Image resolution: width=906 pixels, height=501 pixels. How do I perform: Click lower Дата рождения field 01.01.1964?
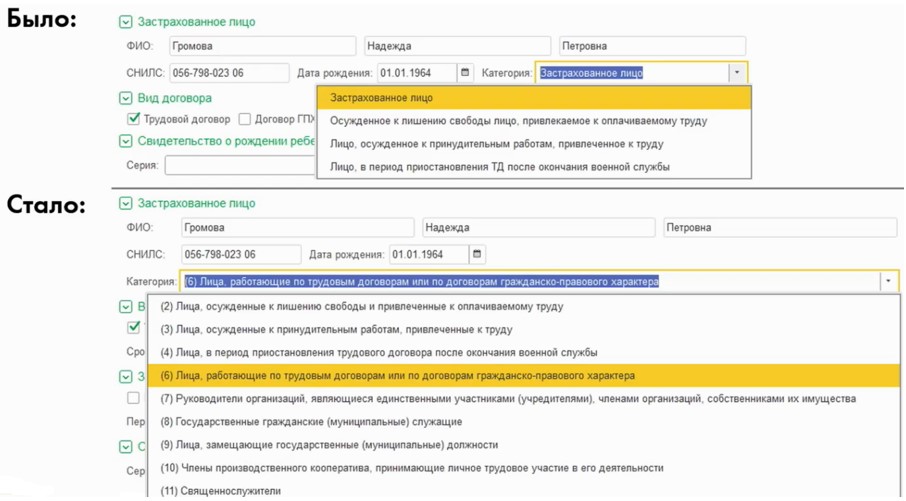click(429, 254)
